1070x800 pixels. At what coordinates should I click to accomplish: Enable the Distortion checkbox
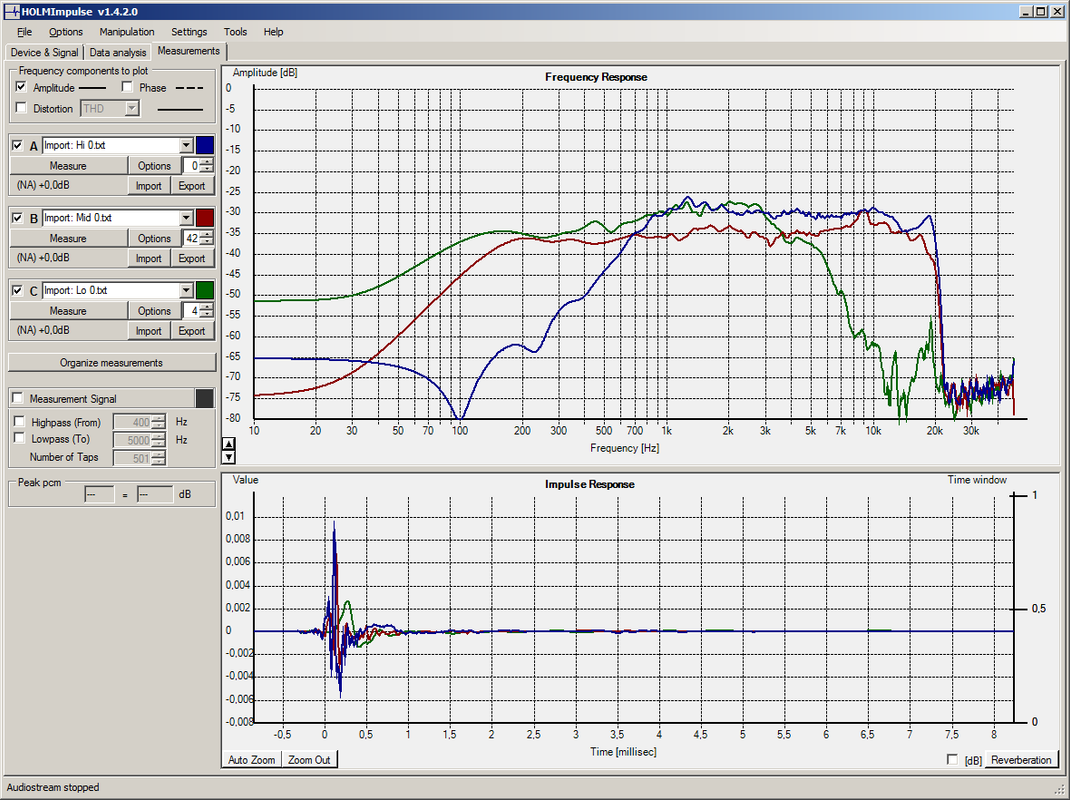[x=21, y=108]
